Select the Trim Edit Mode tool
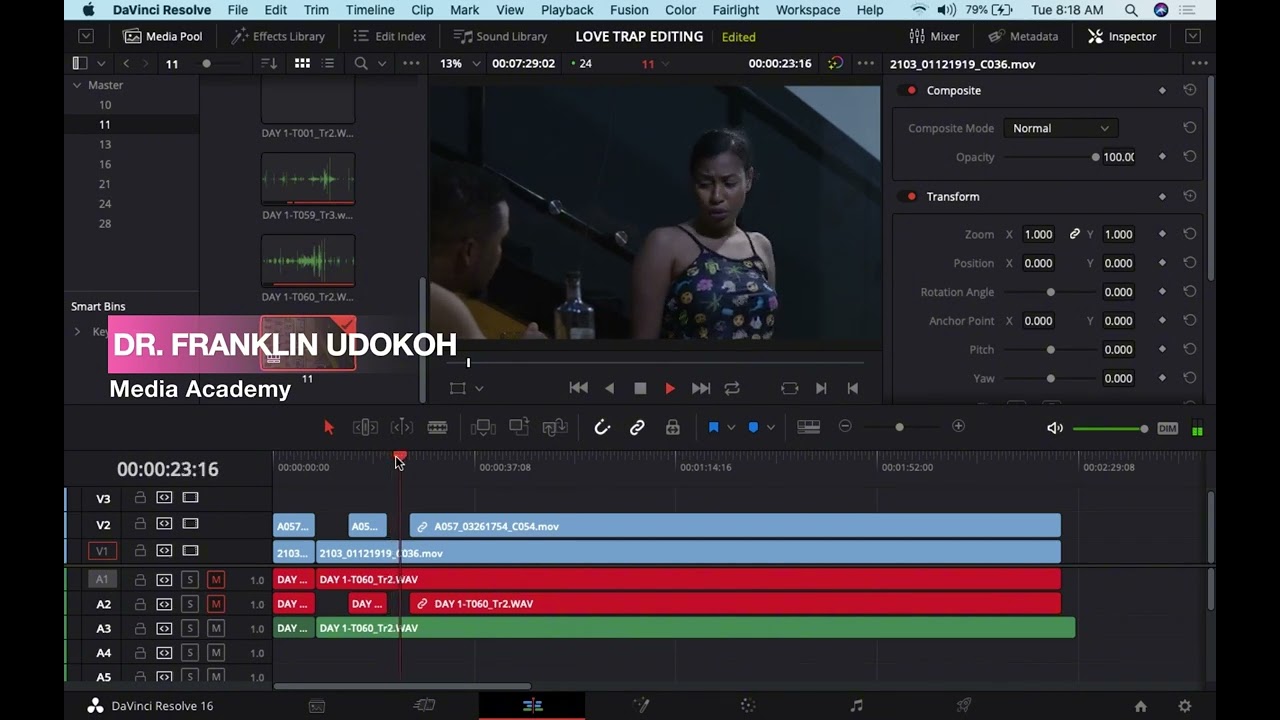Viewport: 1280px width, 720px height. click(x=365, y=427)
